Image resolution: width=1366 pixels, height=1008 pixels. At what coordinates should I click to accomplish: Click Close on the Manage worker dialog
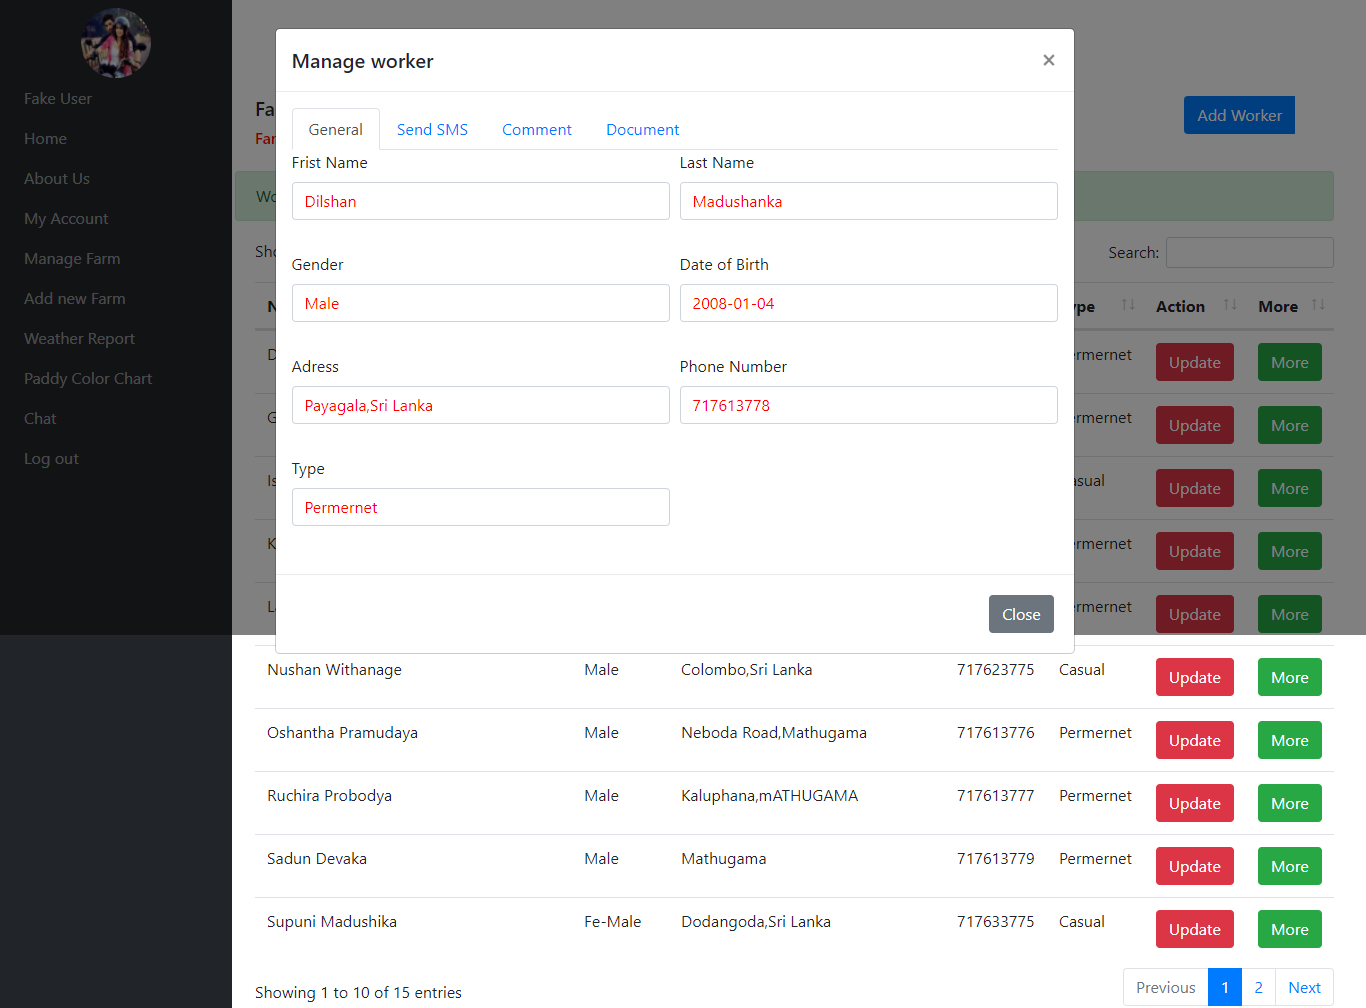1021,614
